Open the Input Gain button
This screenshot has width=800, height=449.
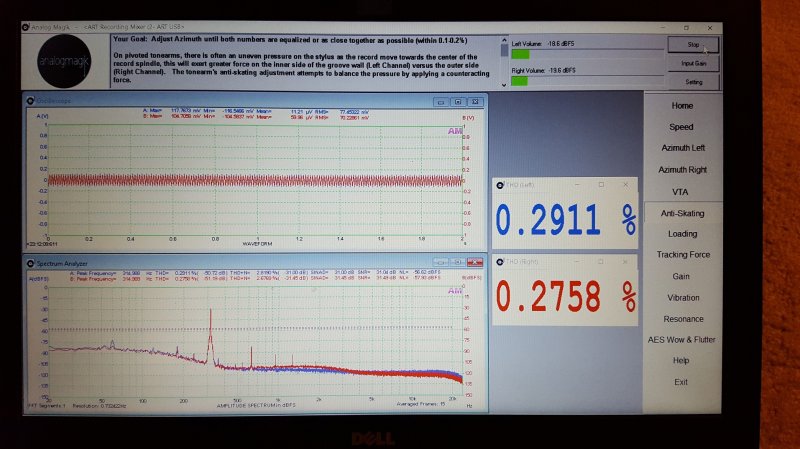point(693,63)
